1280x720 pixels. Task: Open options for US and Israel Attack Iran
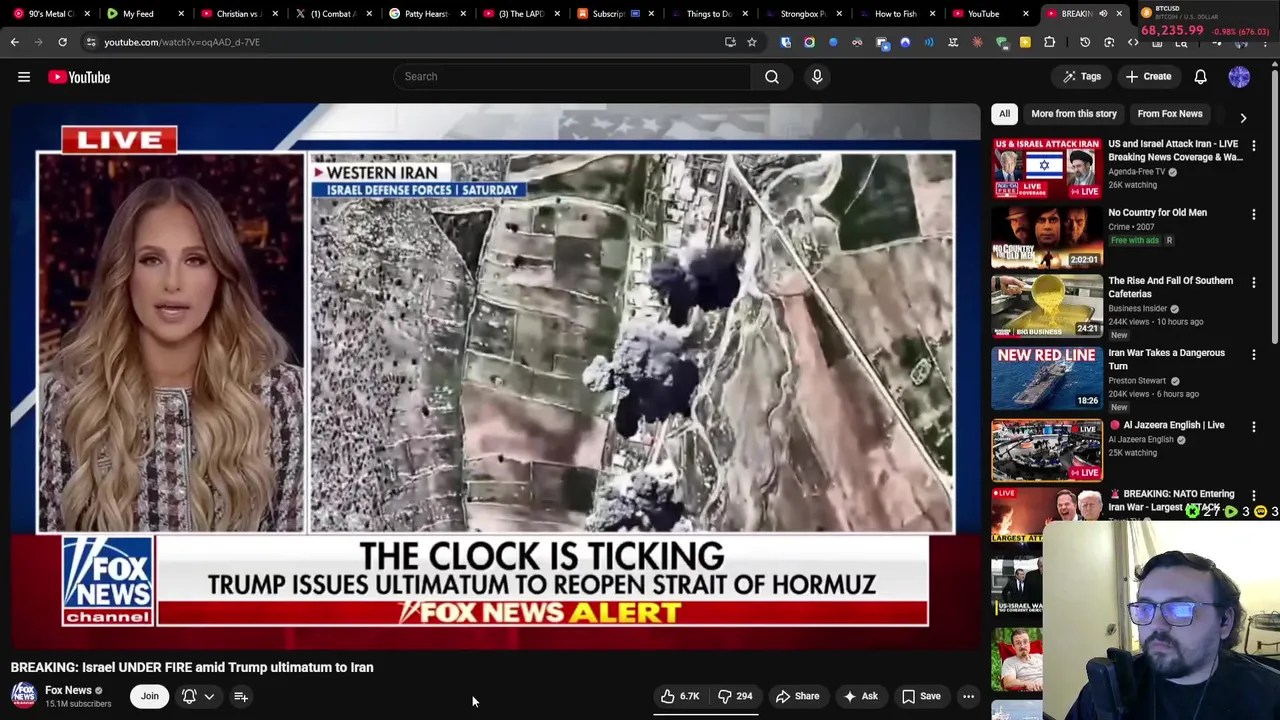click(1253, 146)
